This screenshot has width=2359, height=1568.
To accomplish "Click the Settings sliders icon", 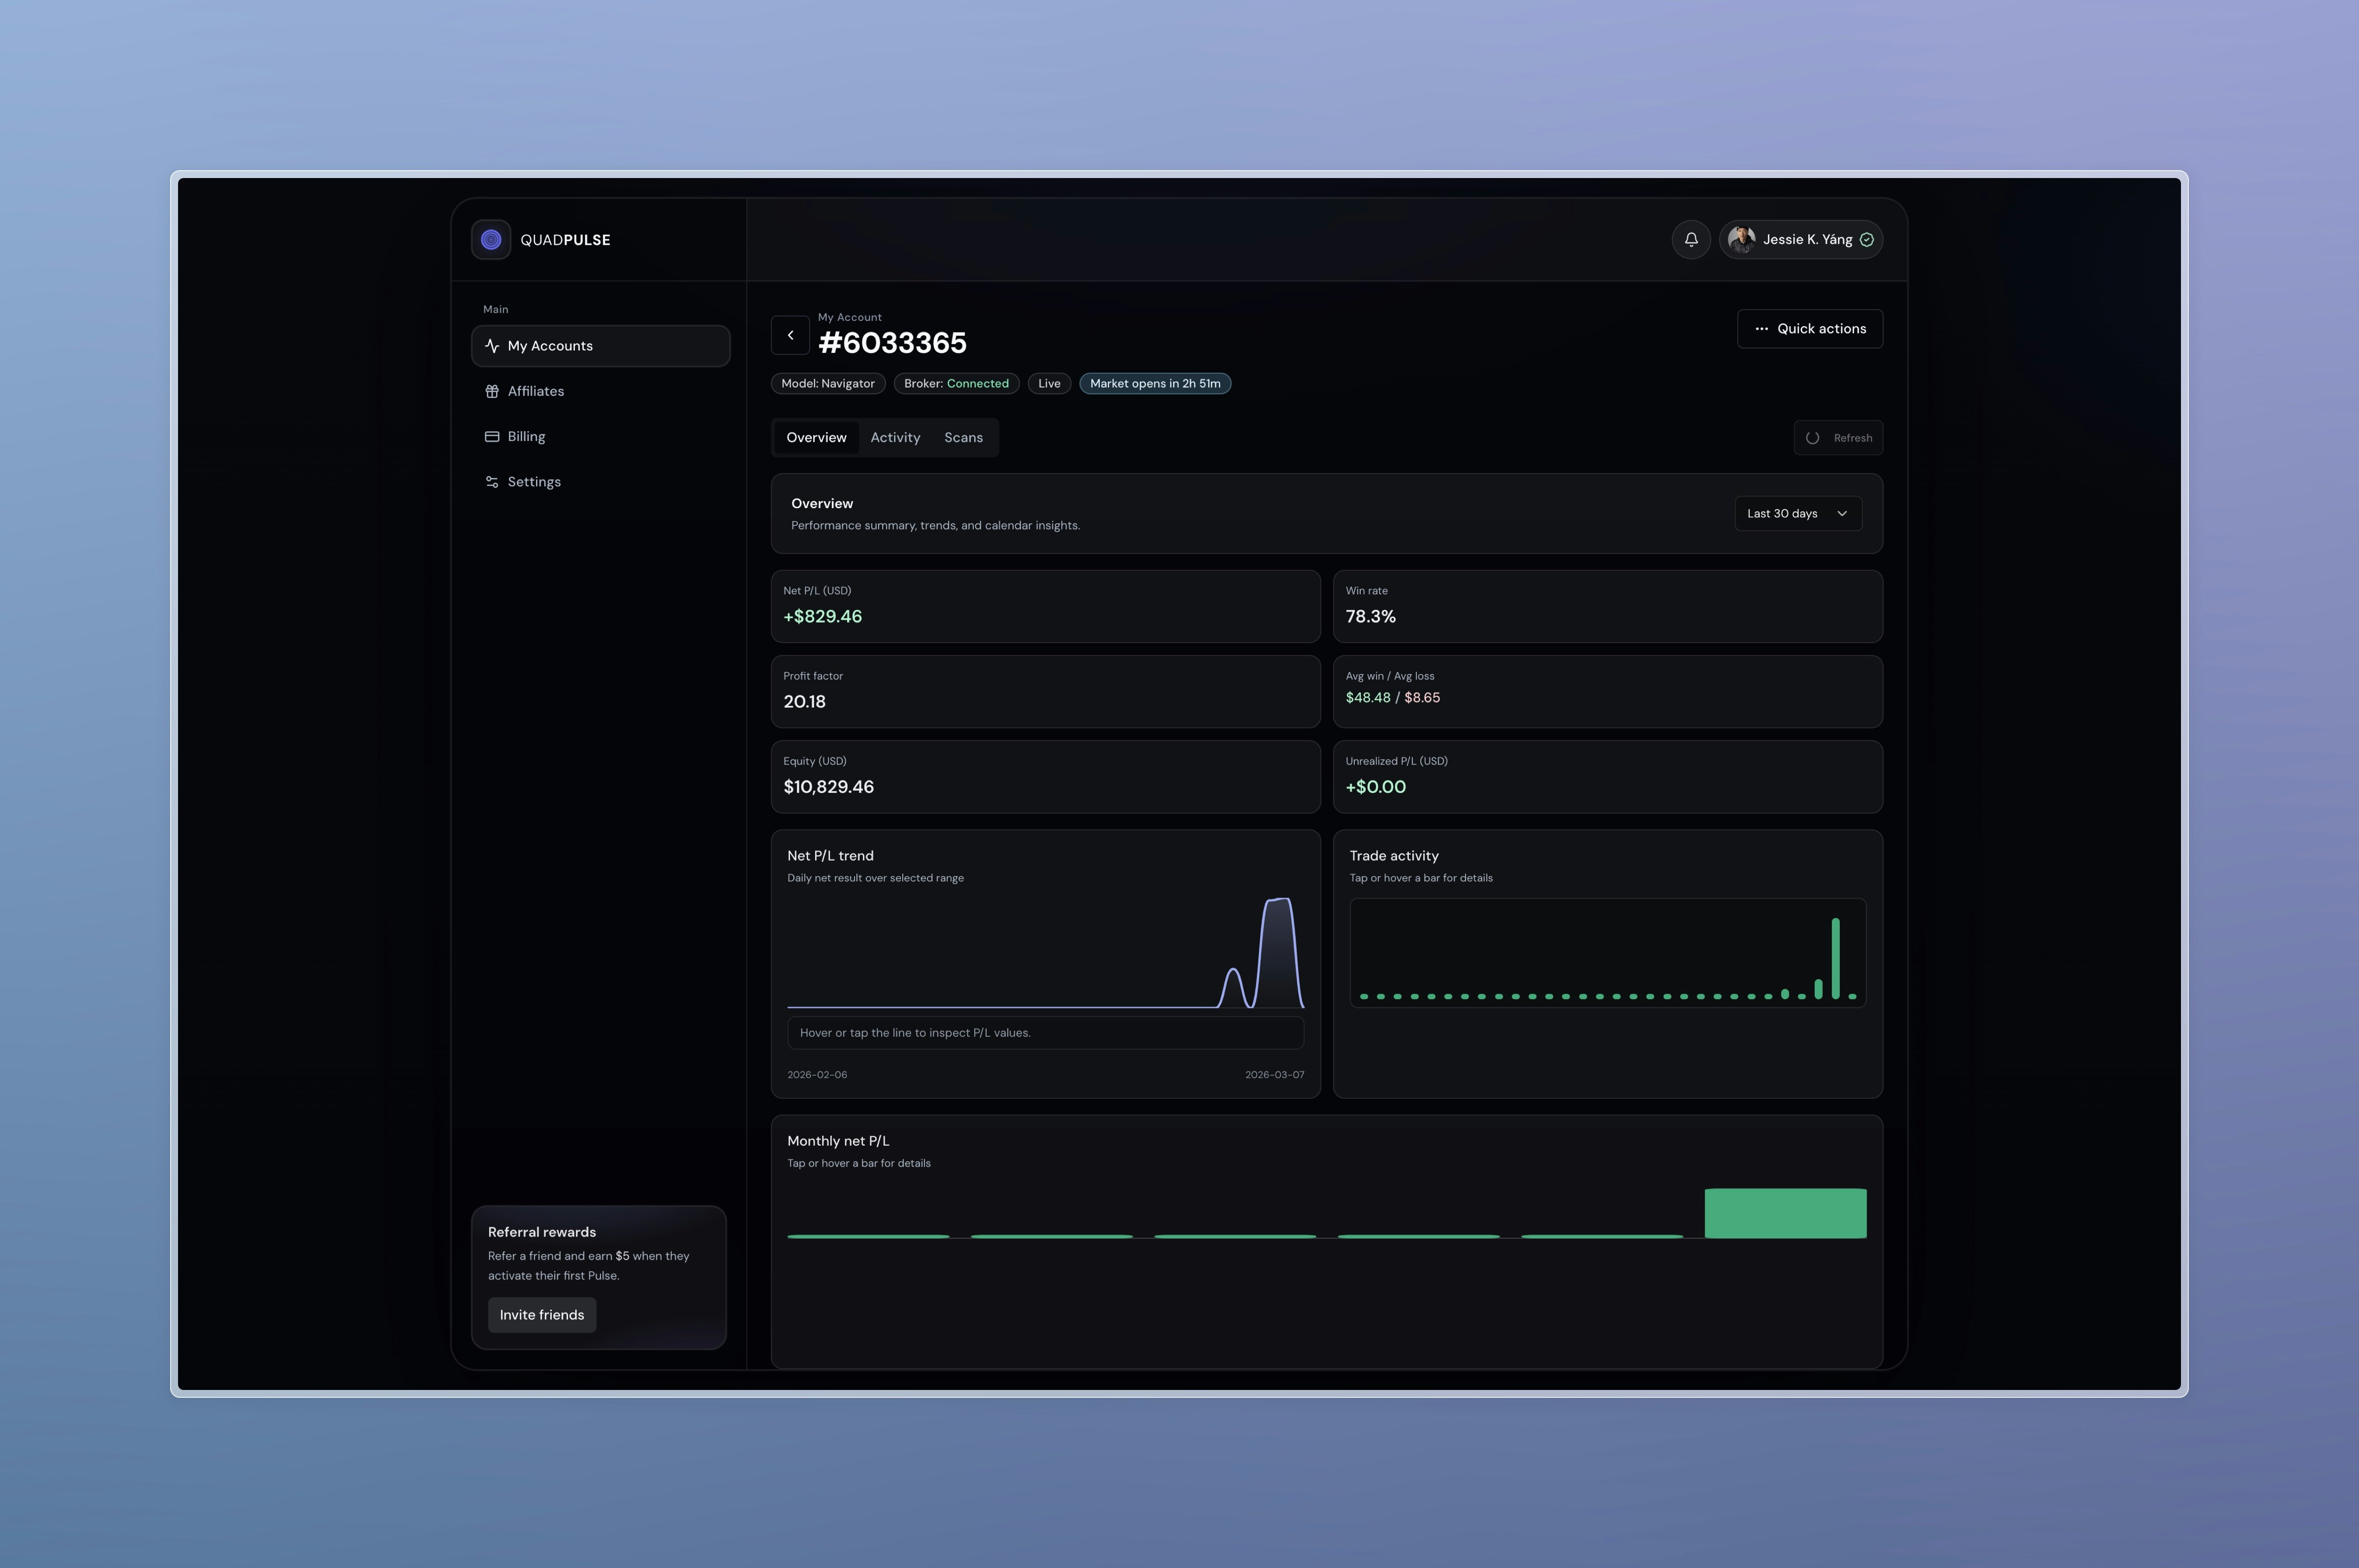I will (x=492, y=481).
